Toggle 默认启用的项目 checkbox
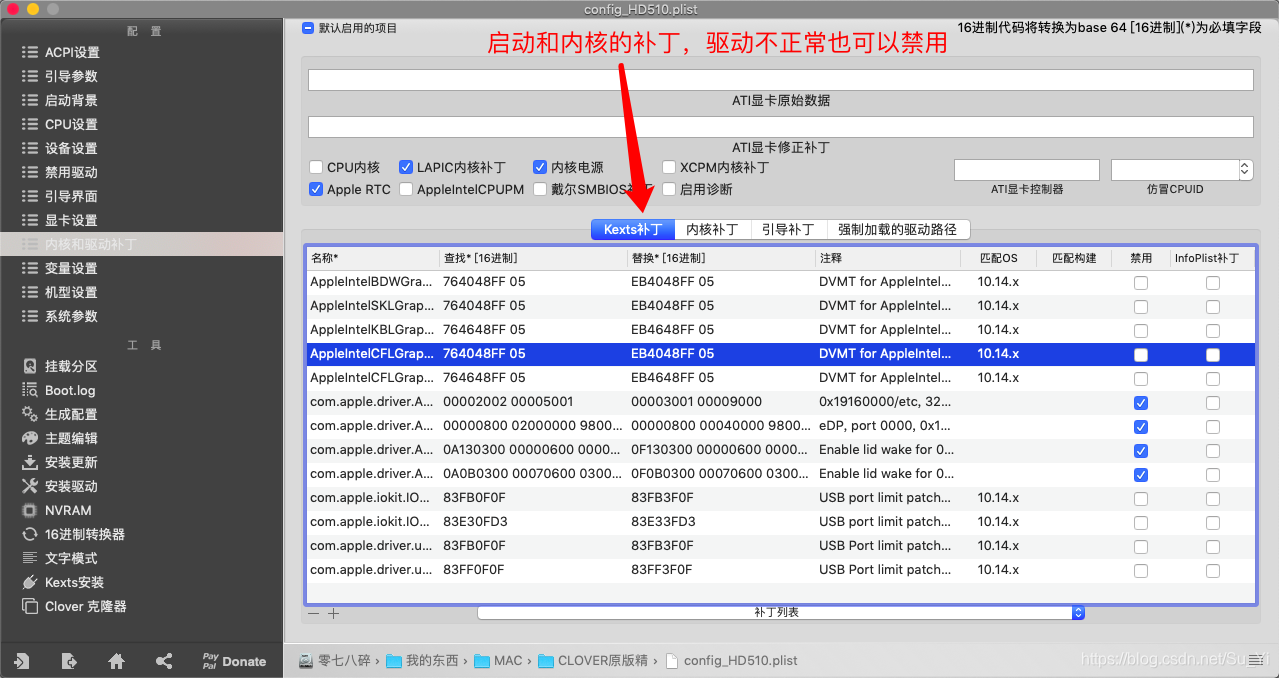The width and height of the screenshot is (1279, 678). tap(308, 28)
